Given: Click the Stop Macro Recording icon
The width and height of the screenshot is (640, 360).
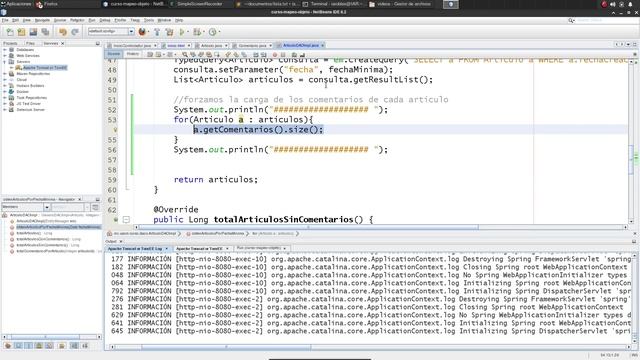Looking at the screenshot, I should pos(283,54).
